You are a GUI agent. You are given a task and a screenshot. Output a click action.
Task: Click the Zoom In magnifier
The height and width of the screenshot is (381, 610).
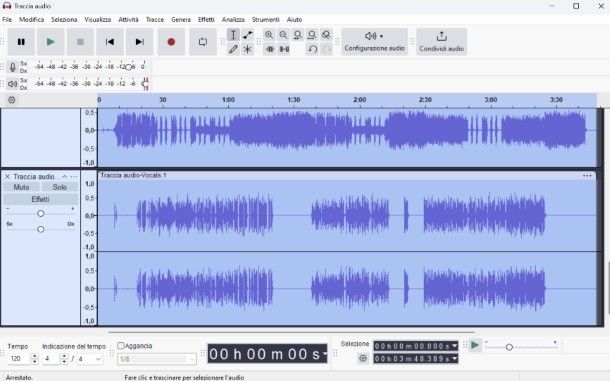pyautogui.click(x=269, y=35)
